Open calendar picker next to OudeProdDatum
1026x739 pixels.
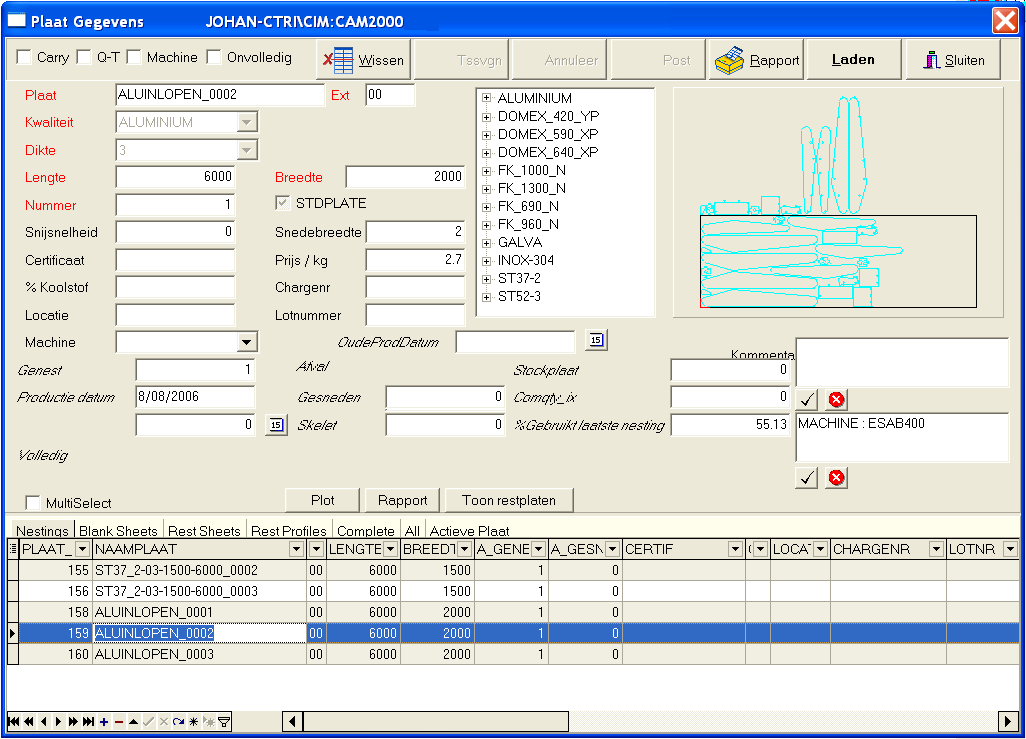[596, 341]
